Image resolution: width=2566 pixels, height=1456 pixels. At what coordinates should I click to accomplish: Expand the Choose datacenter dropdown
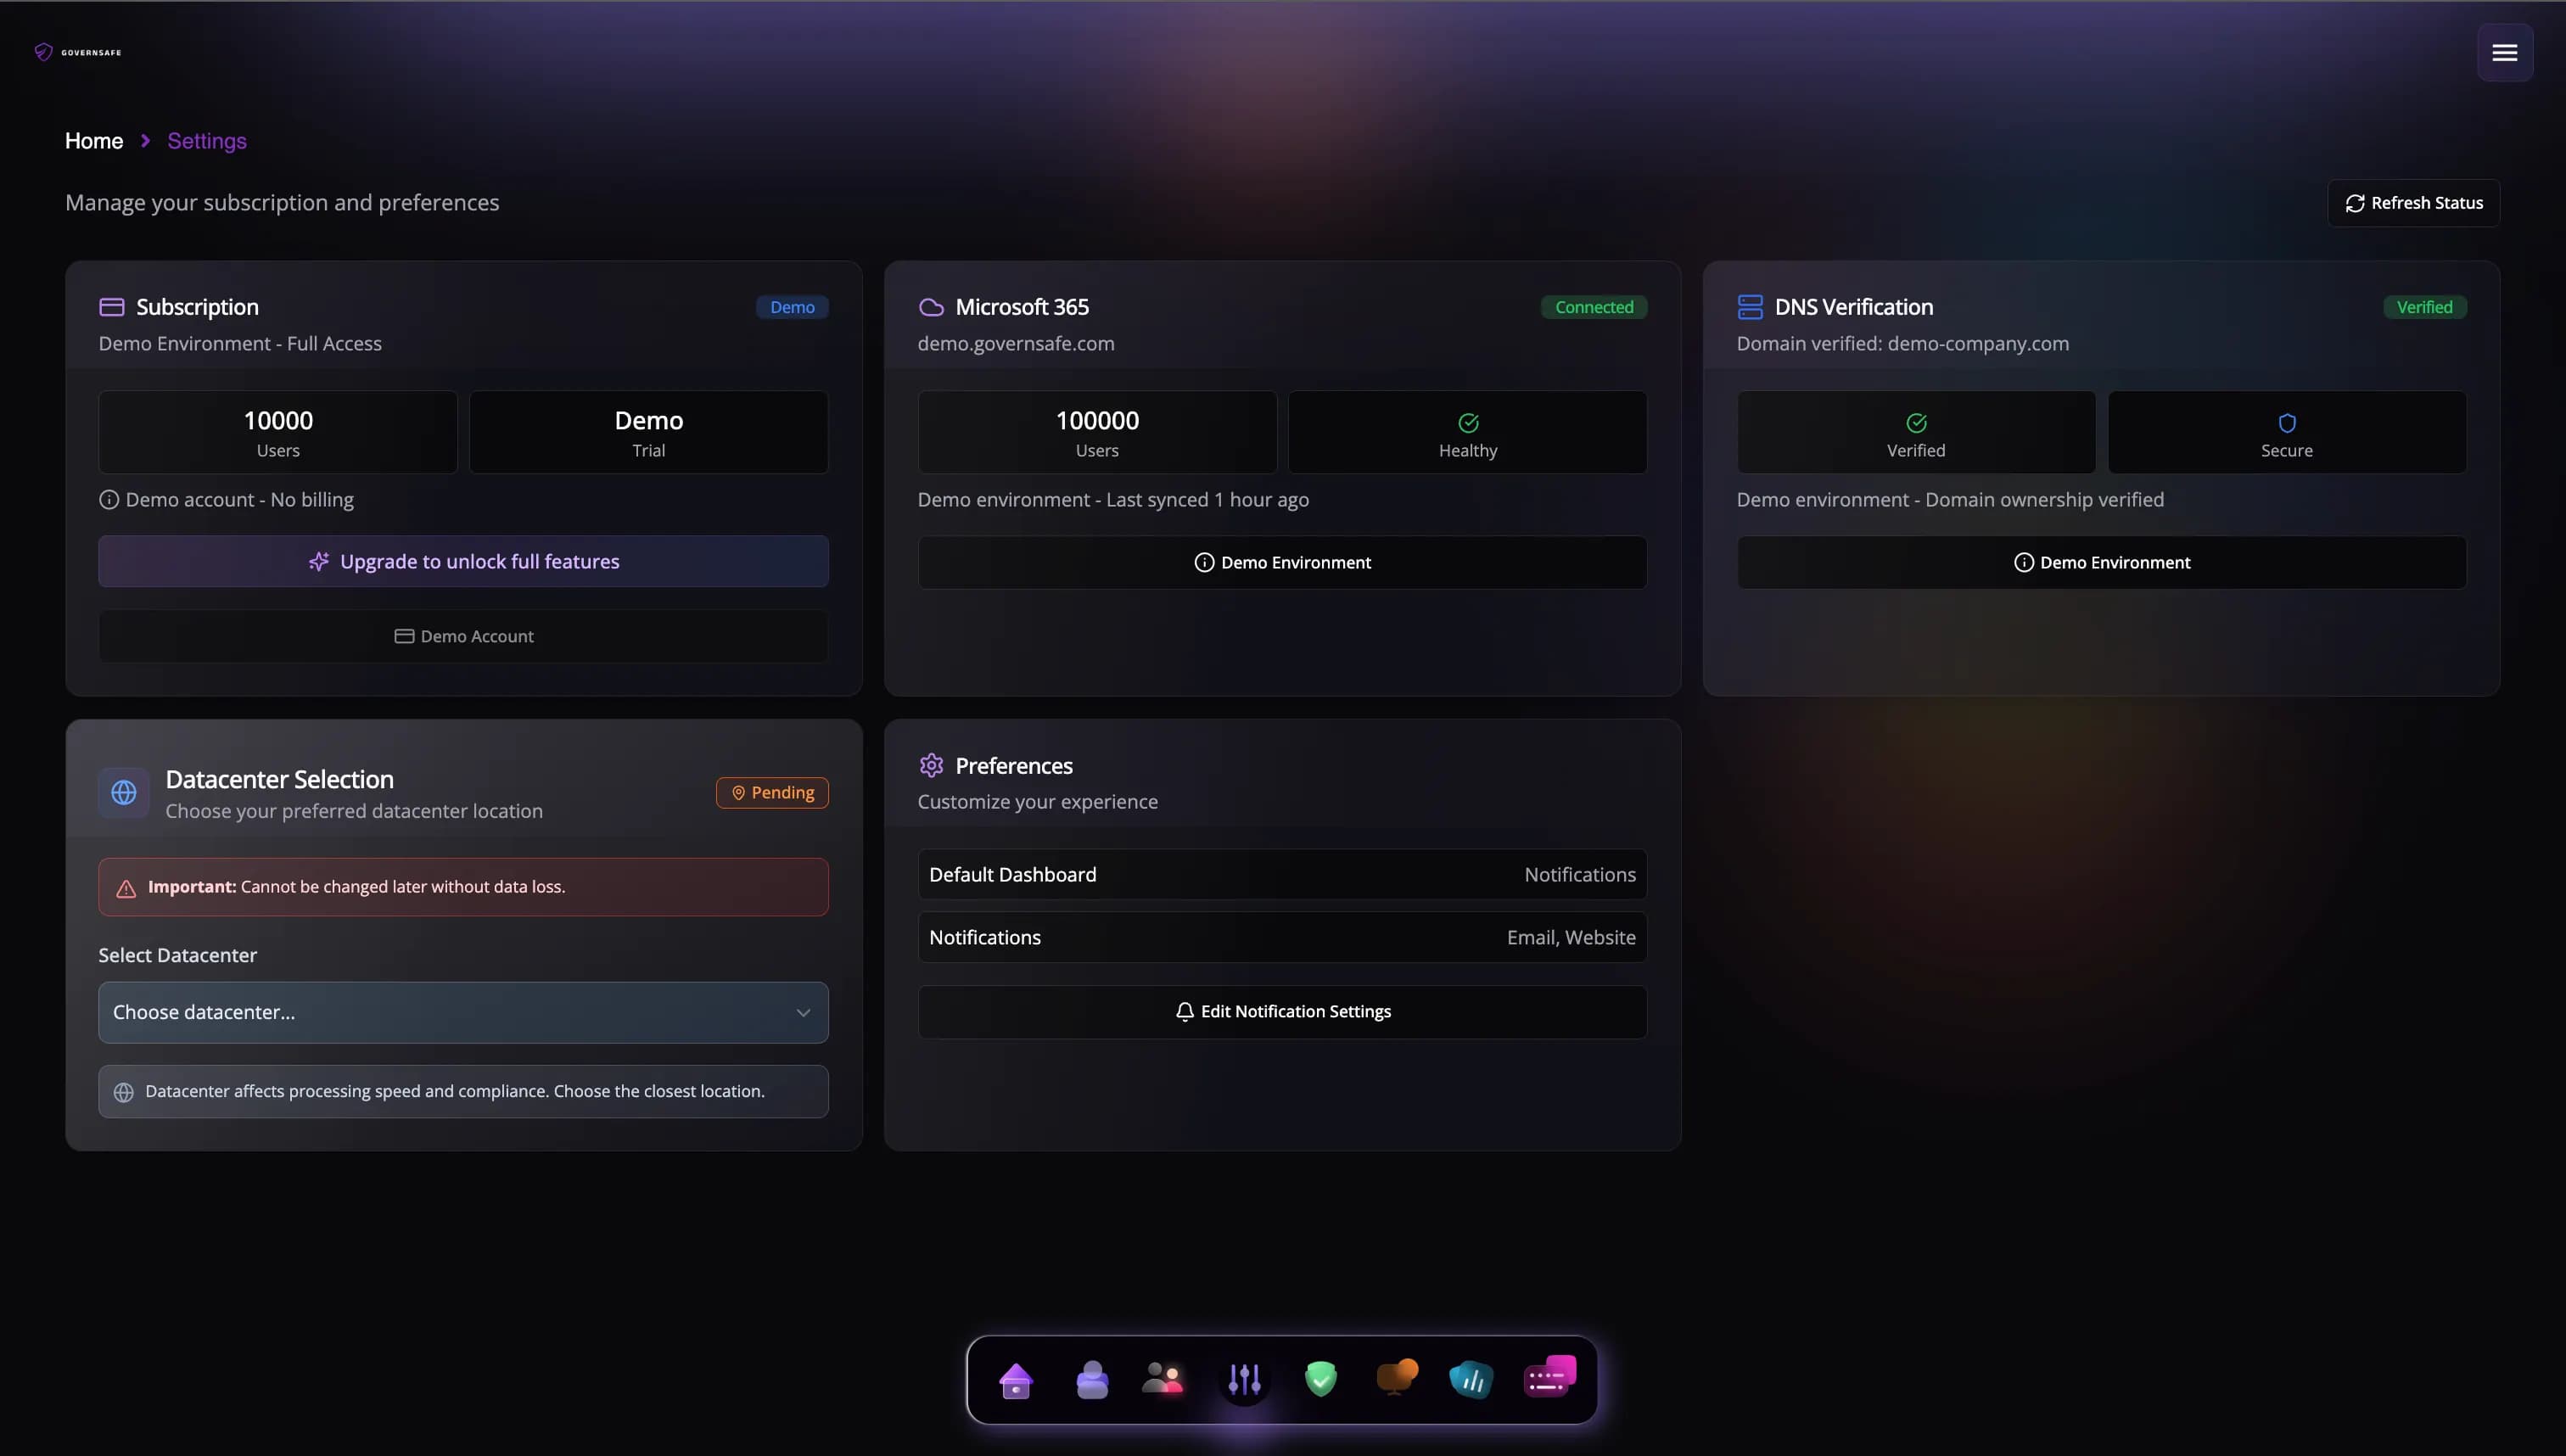(462, 1012)
